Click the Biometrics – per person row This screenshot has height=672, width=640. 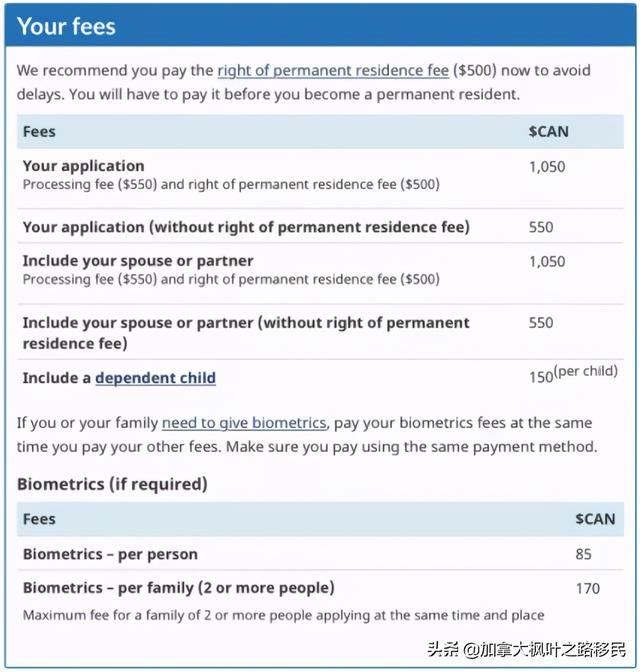tap(110, 554)
